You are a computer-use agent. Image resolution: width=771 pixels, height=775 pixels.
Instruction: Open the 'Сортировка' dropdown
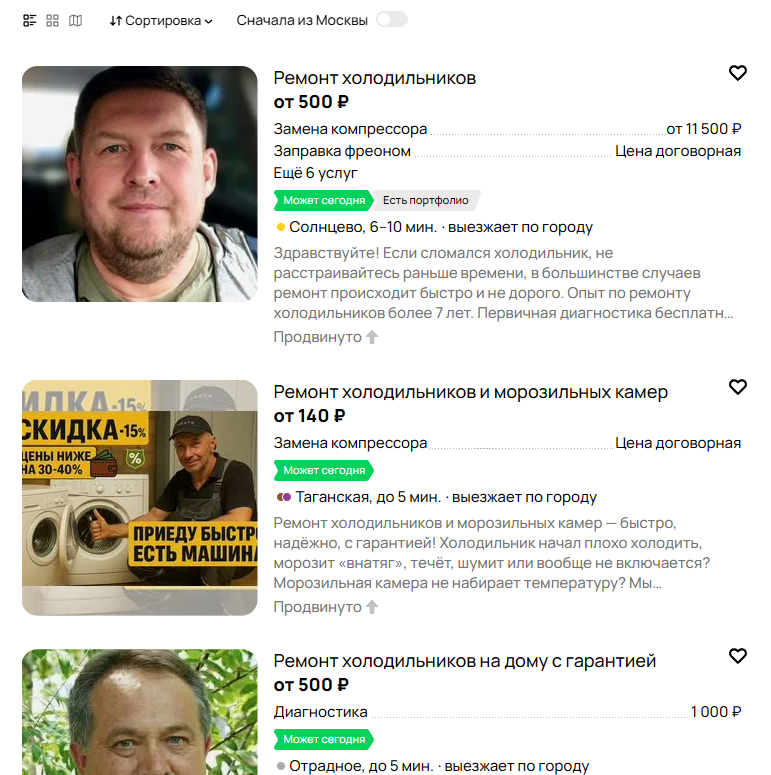point(161,21)
